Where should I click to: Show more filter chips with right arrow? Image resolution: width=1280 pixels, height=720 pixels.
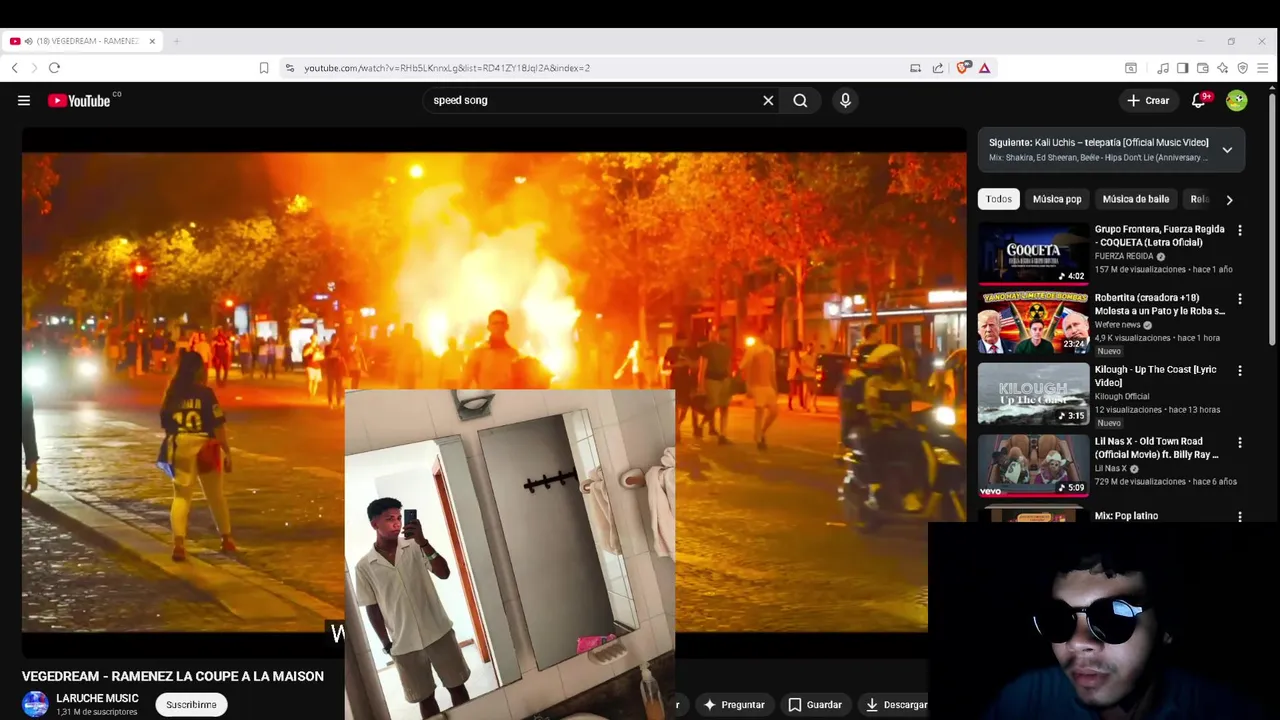tap(1229, 199)
